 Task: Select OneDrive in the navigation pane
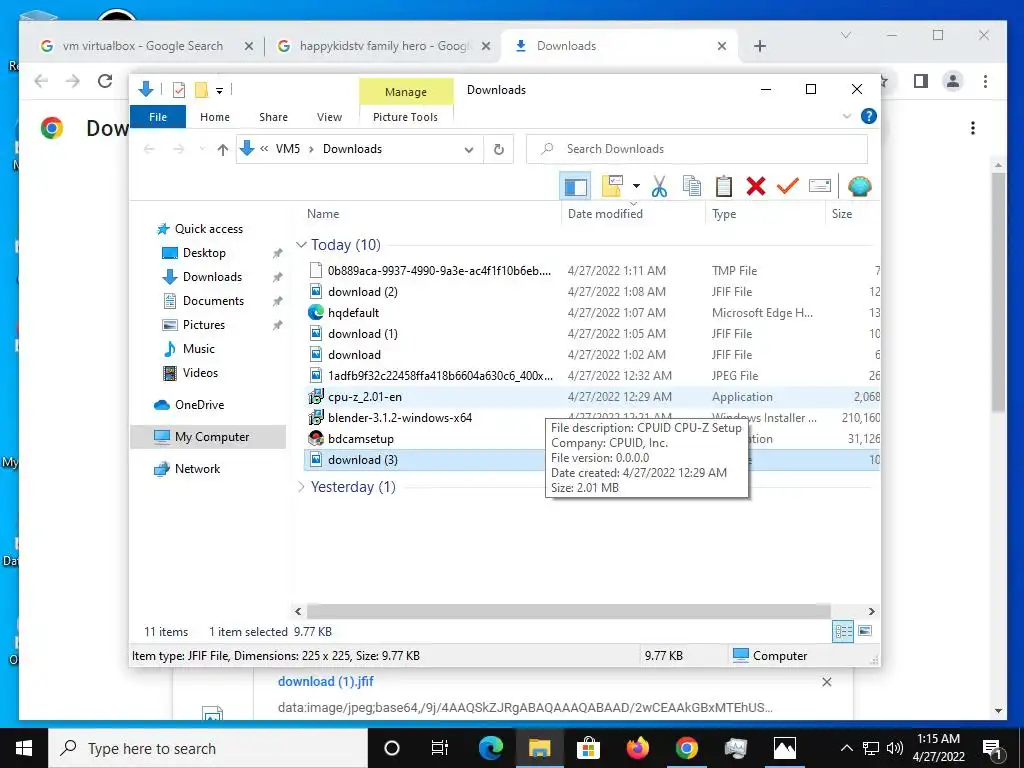(x=199, y=405)
